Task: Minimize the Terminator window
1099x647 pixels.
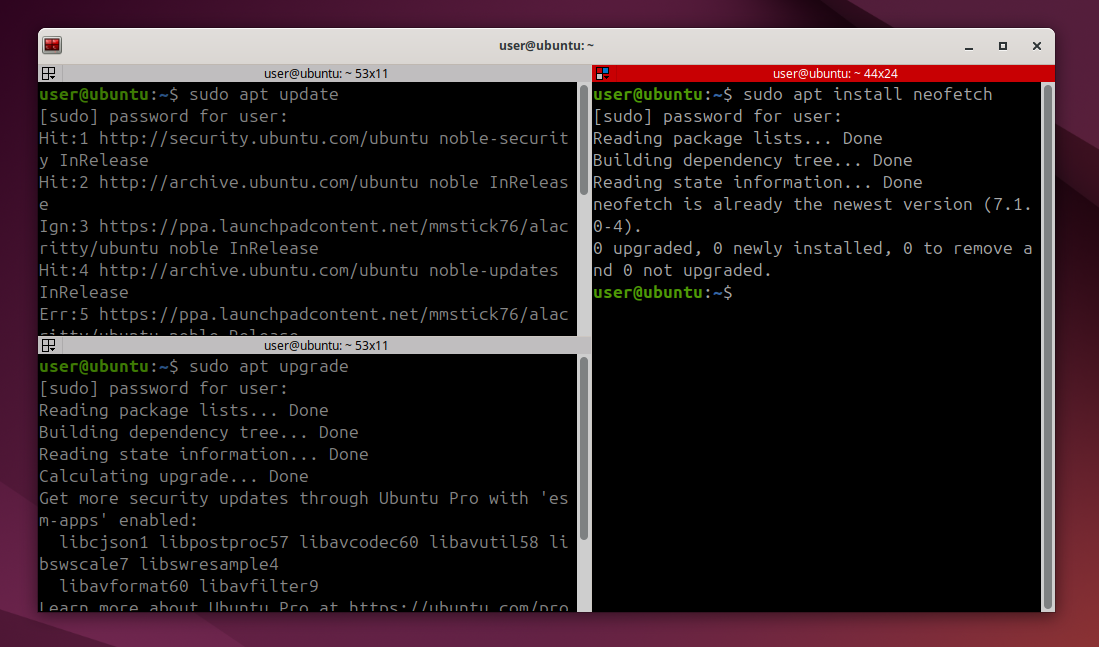Action: [968, 46]
